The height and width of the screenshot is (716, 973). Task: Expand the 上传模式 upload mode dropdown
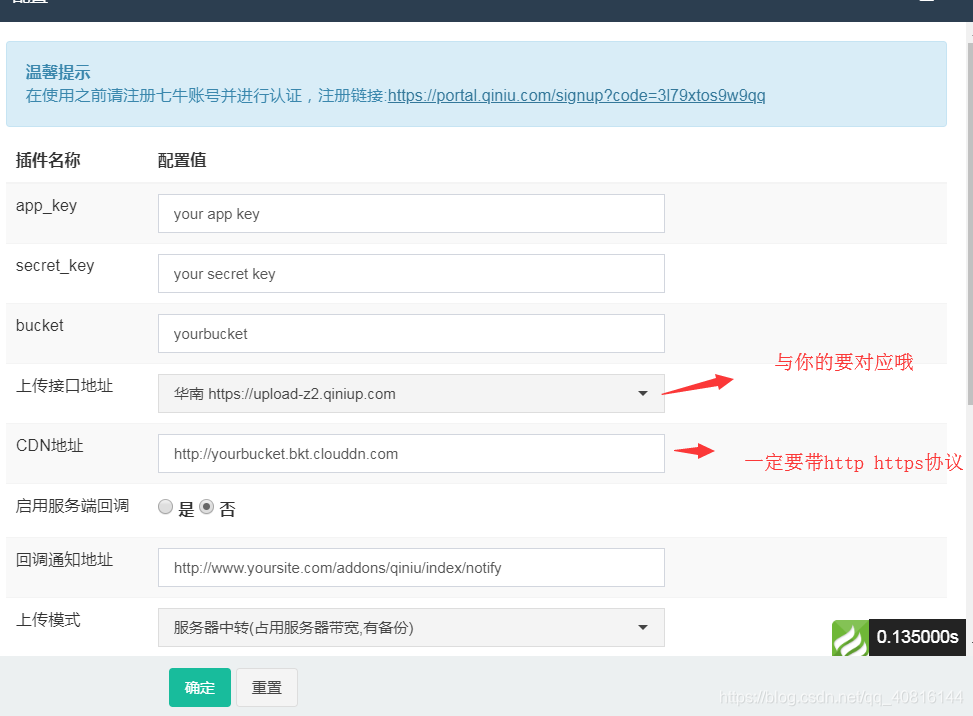click(411, 628)
